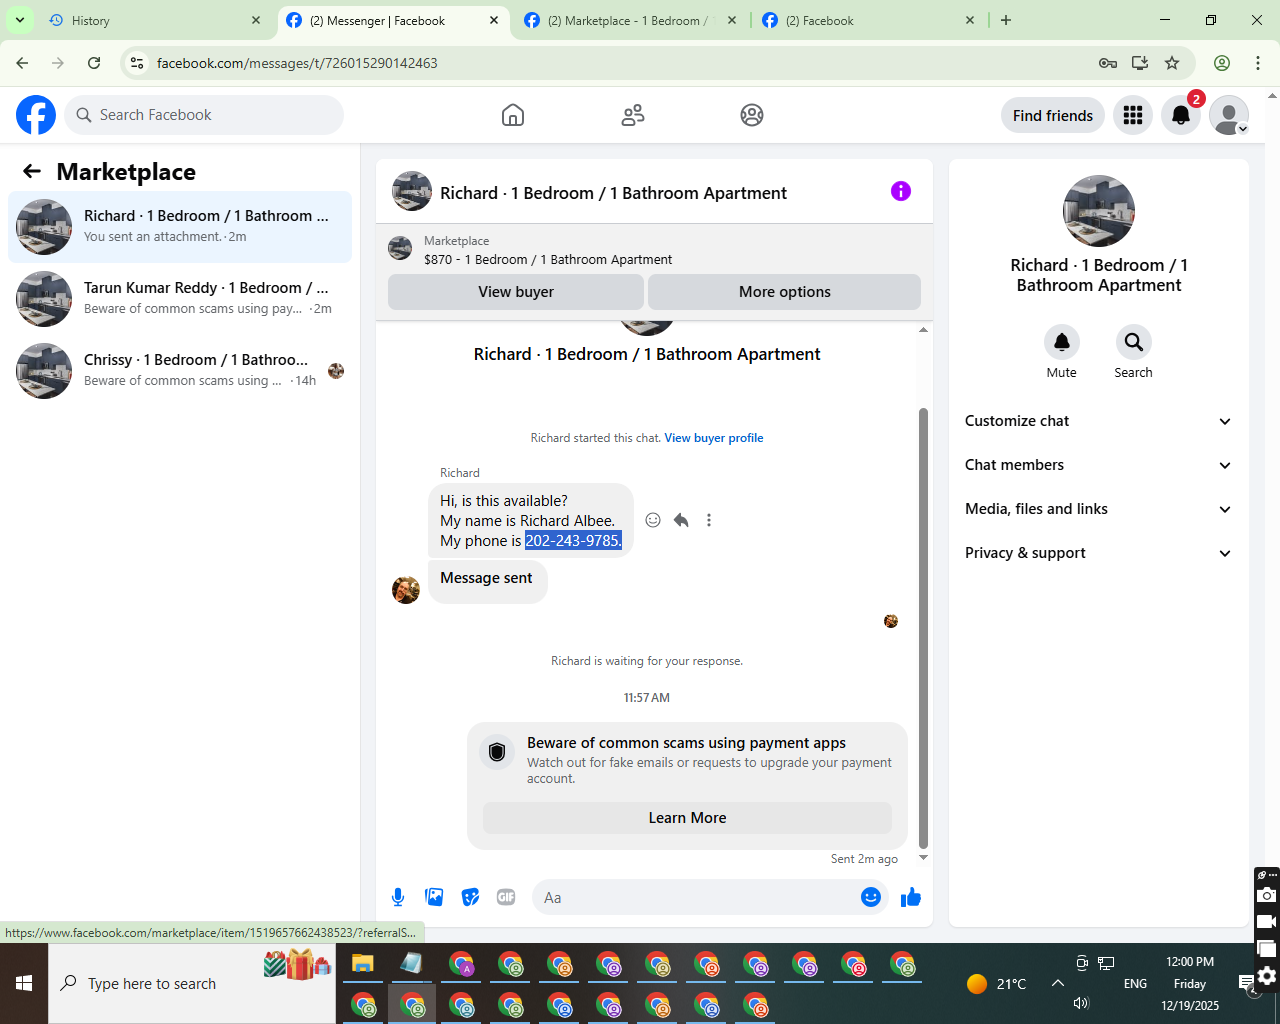Click sender avatar beside Message sent

coord(406,590)
